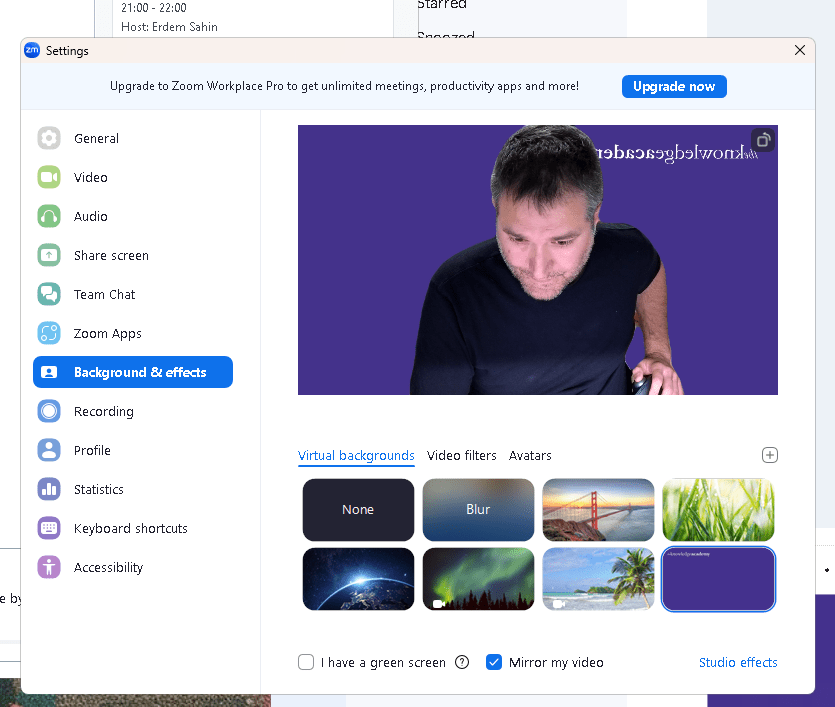Click the Zoom logo in title bar
Screen dimensions: 835x707
coord(32,50)
